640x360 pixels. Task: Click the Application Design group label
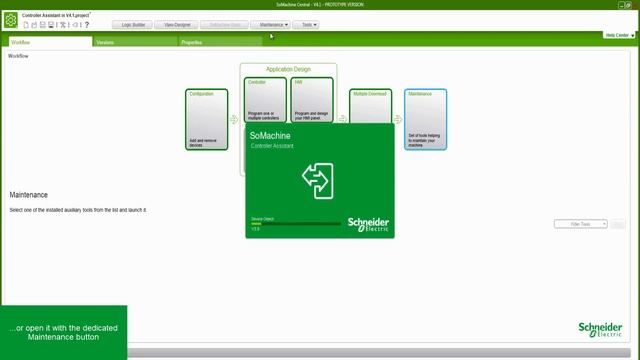coord(288,69)
